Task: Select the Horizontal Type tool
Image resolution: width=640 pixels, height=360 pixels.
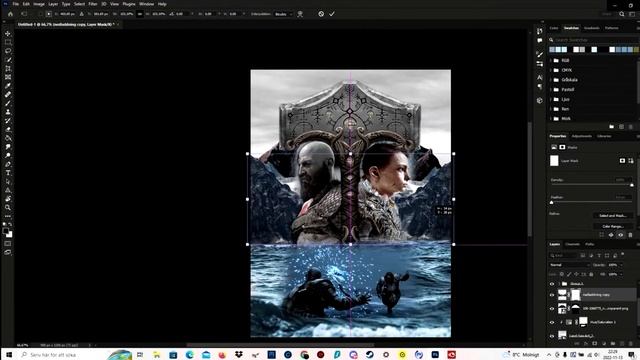Action: 8,173
